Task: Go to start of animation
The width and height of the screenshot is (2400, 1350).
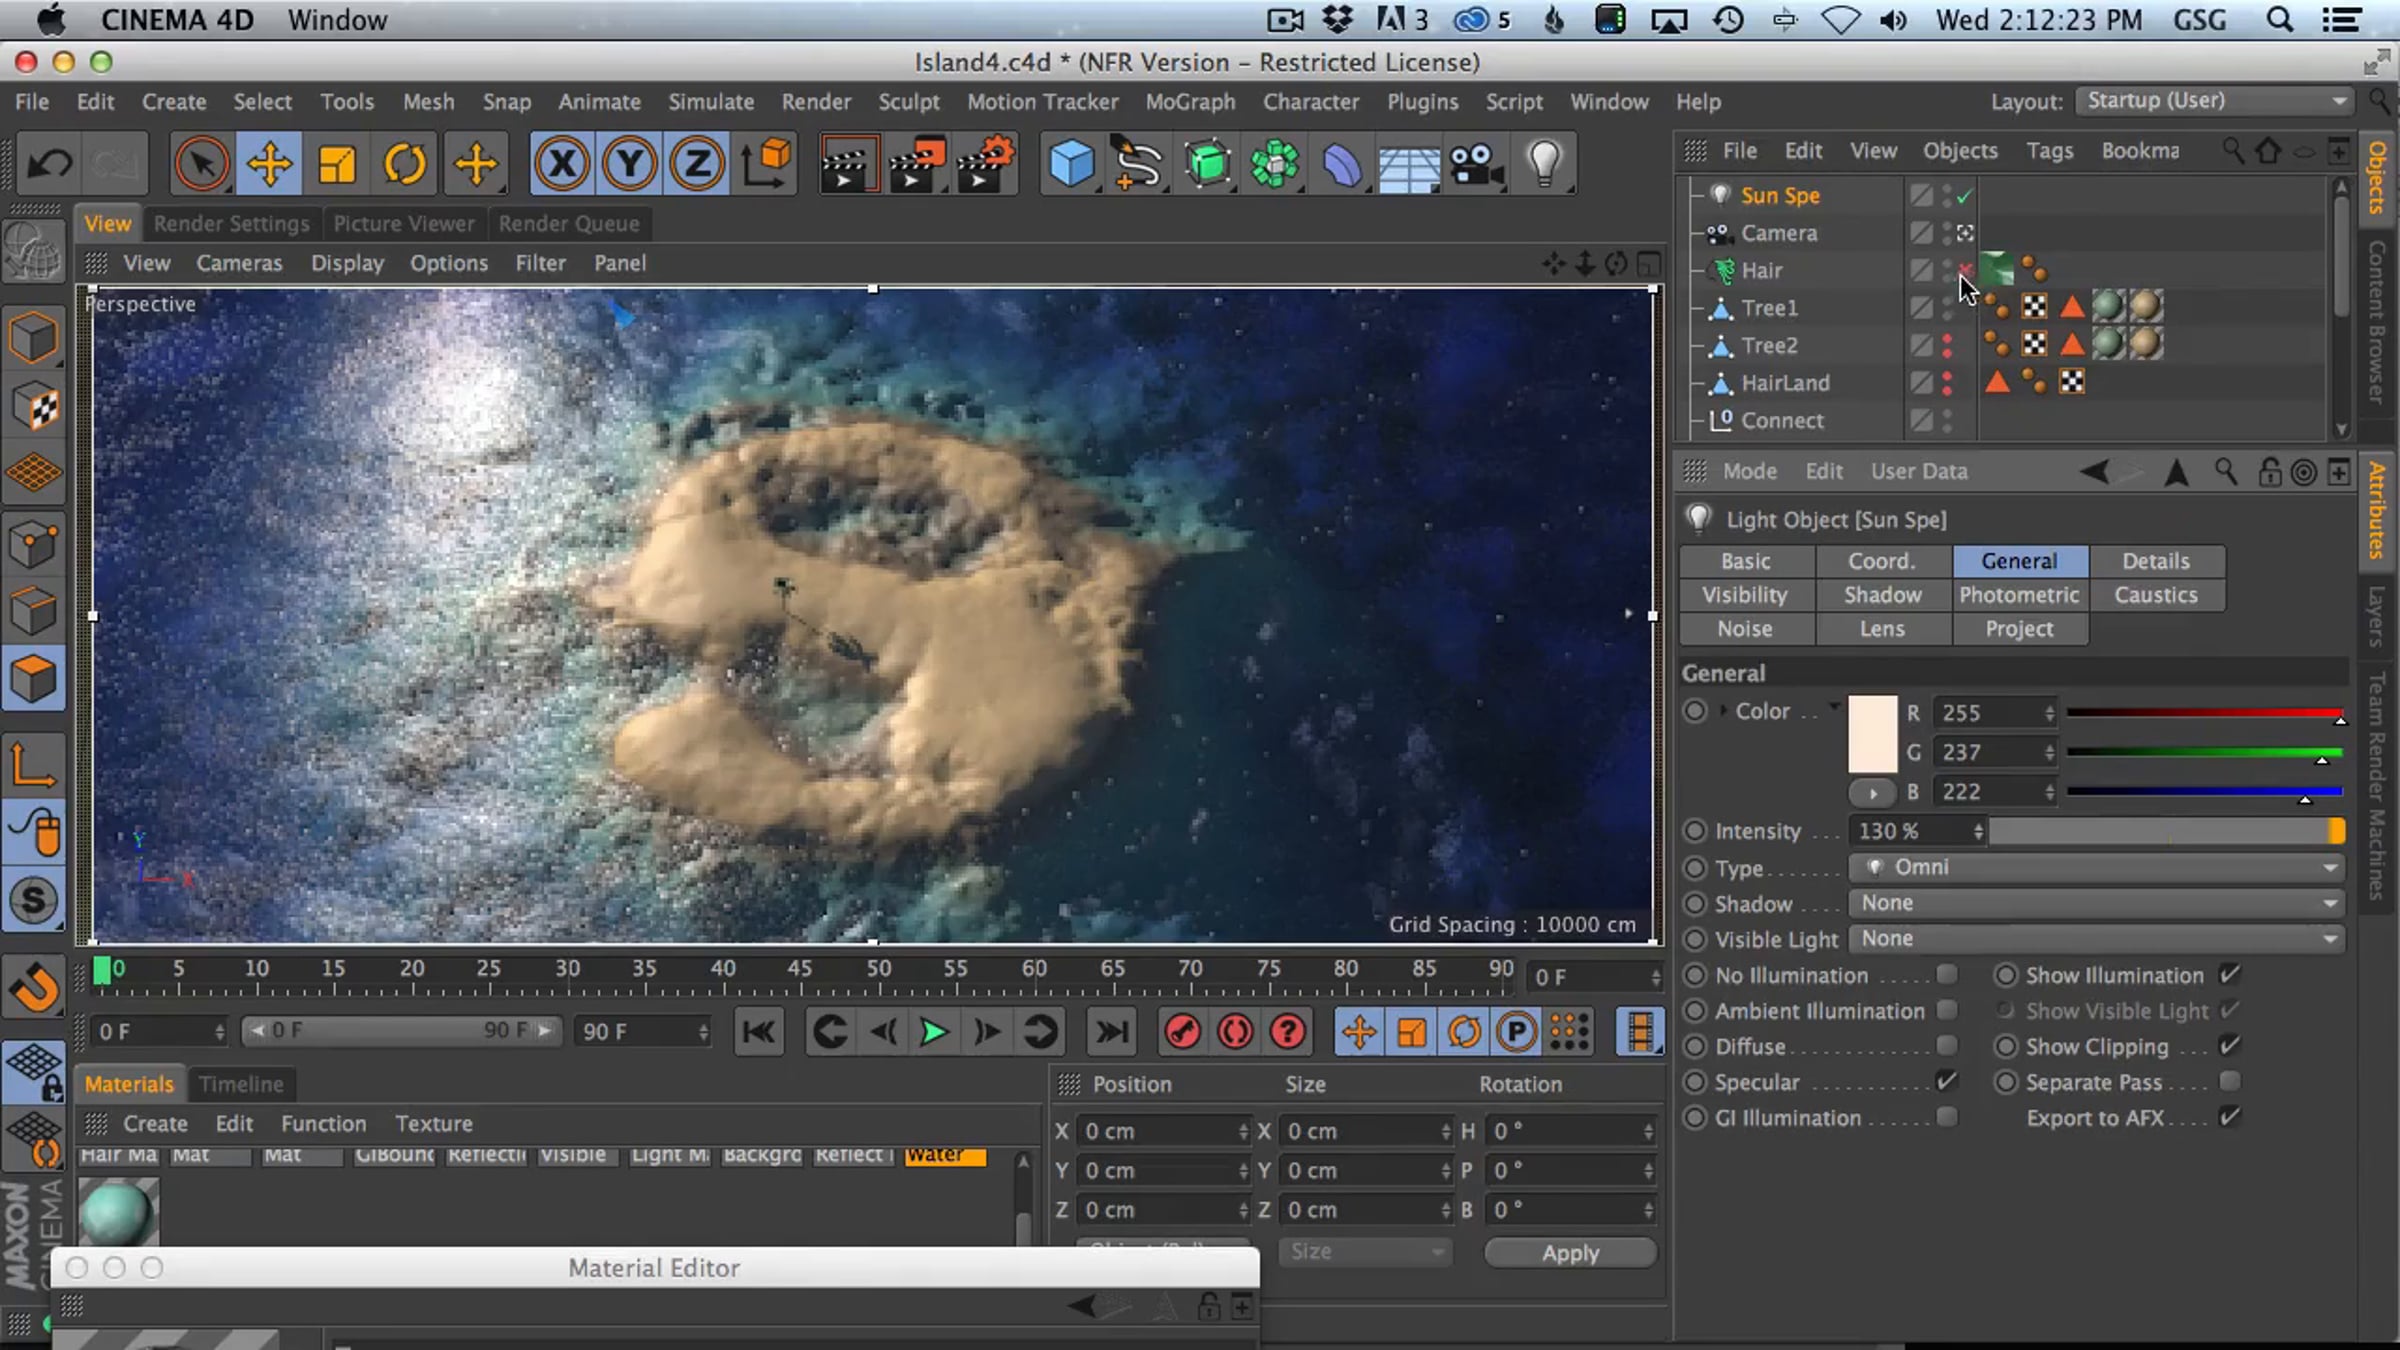Action: coord(759,1032)
